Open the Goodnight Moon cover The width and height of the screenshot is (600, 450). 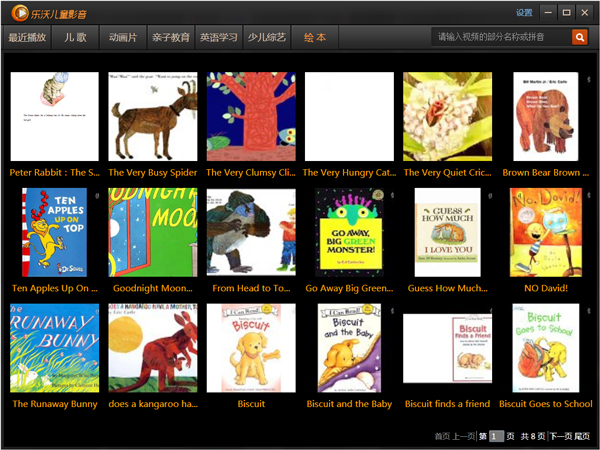153,232
